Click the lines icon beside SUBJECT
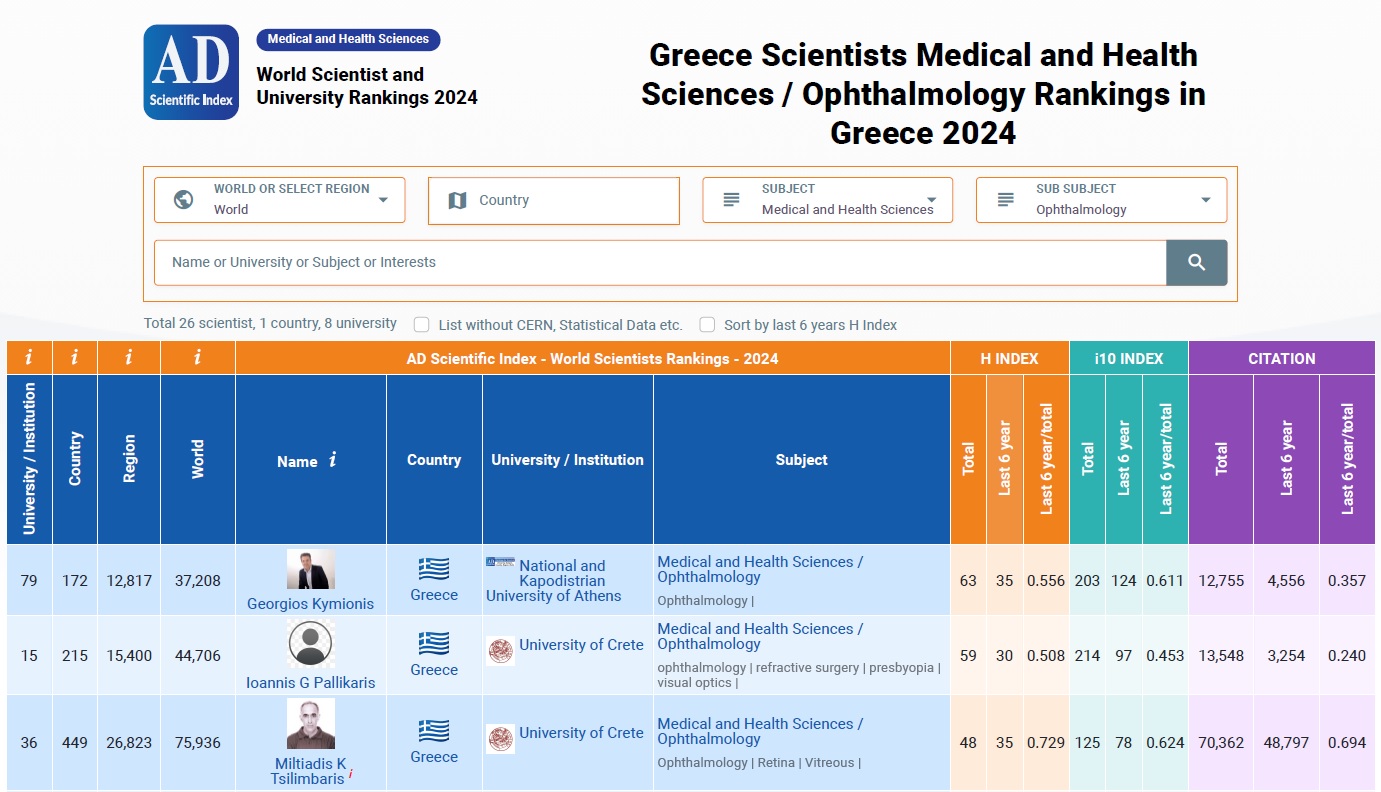Image resolution: width=1381 pixels, height=792 pixels. [x=731, y=199]
